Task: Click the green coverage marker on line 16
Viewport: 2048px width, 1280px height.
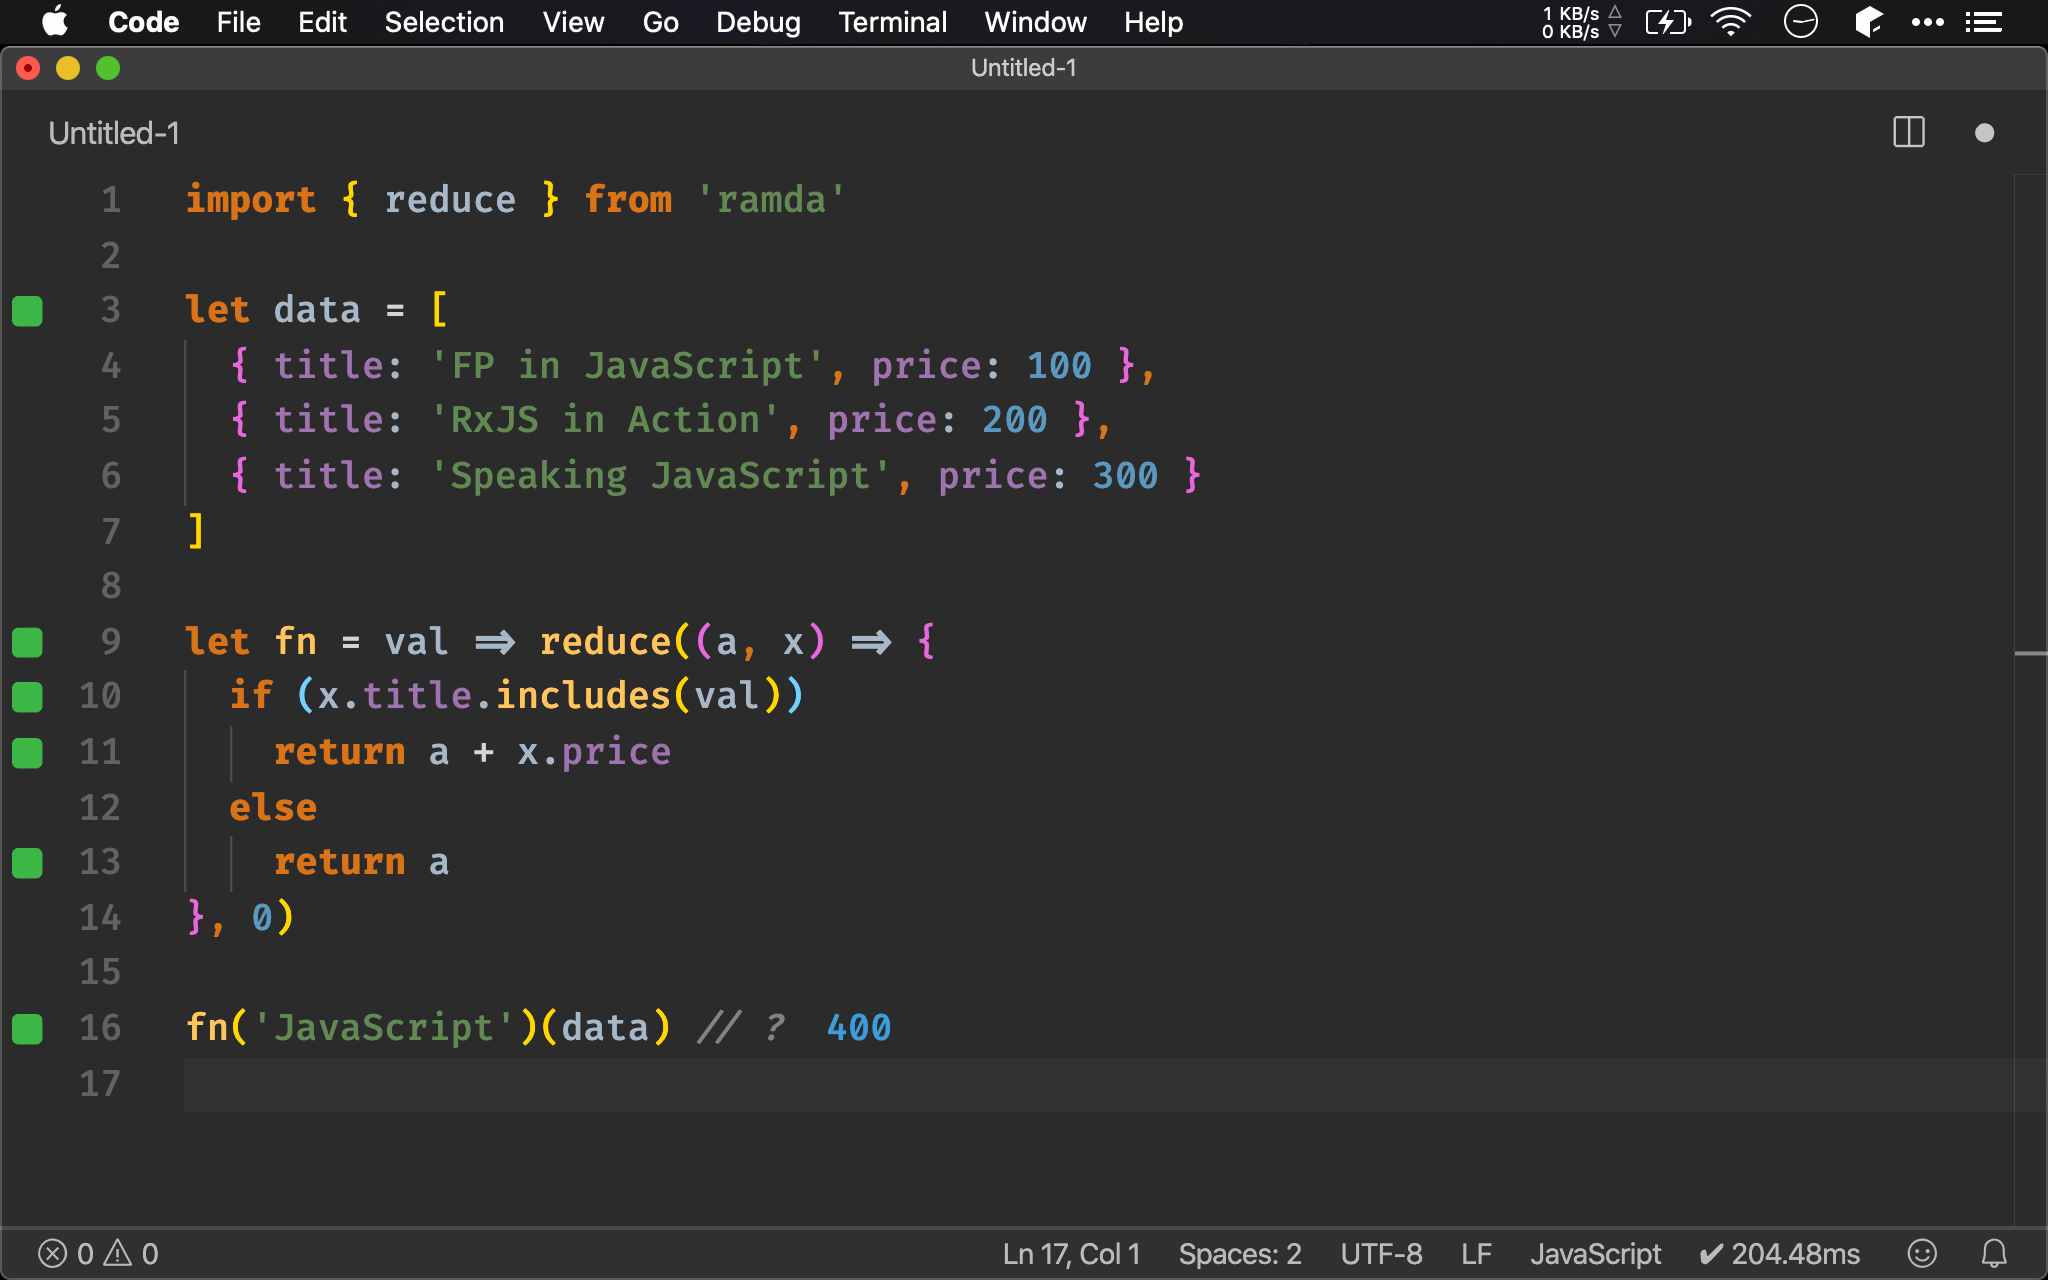Action: 27,1028
